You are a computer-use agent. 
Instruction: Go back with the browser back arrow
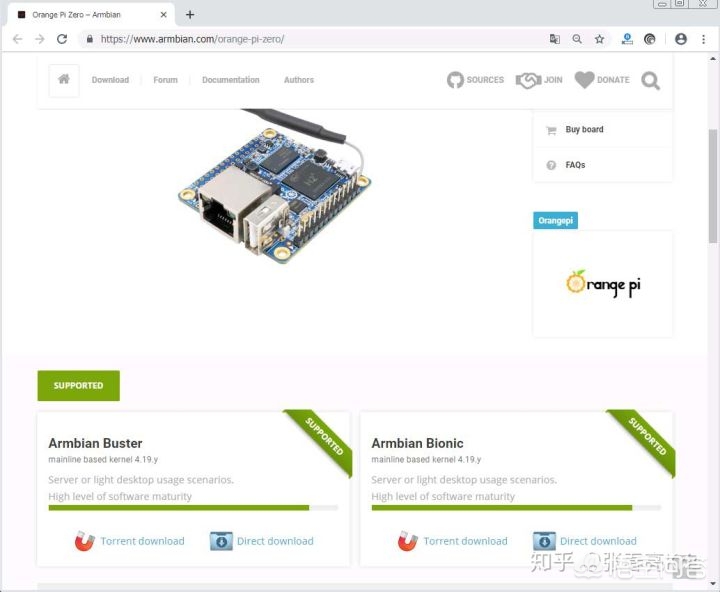17,39
